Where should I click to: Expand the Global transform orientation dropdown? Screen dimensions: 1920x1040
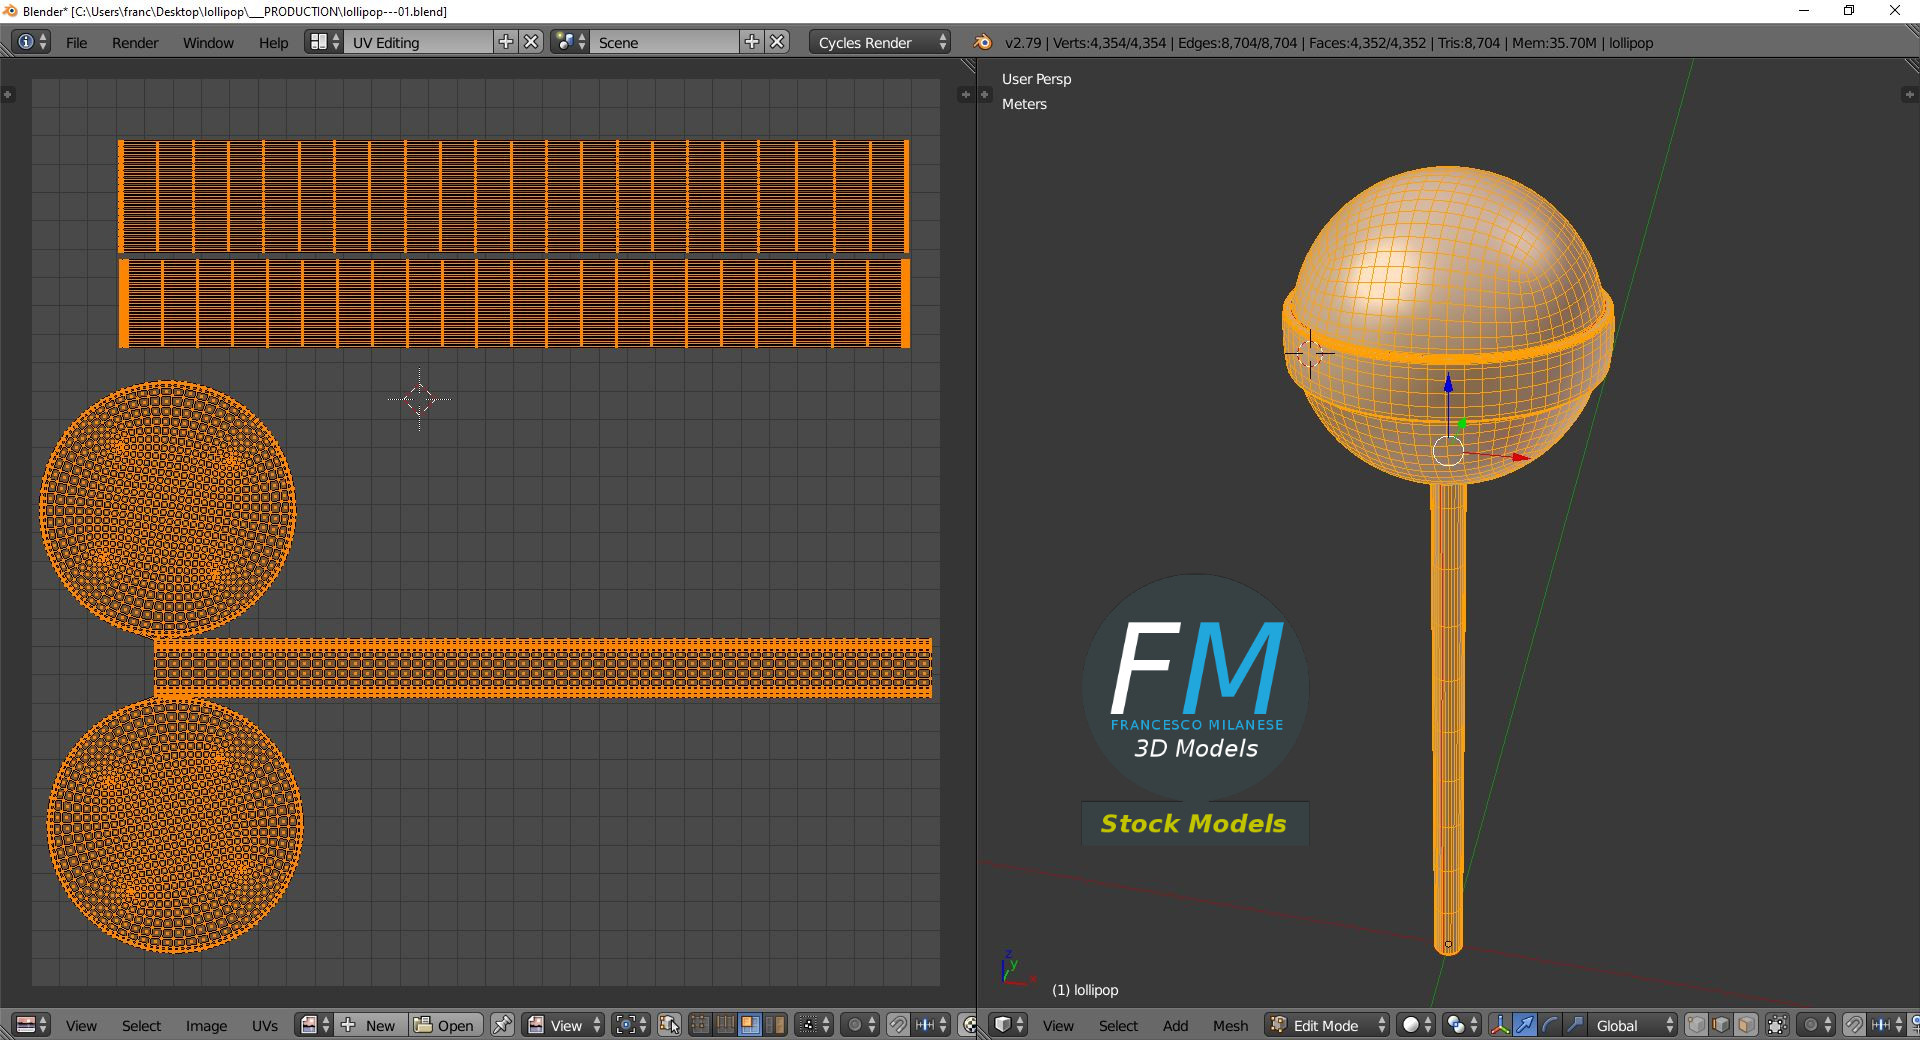point(1632,1025)
